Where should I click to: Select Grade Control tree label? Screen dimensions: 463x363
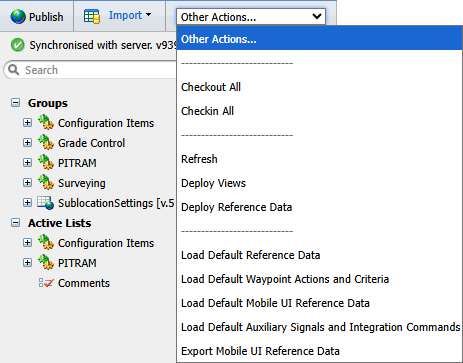(x=91, y=143)
